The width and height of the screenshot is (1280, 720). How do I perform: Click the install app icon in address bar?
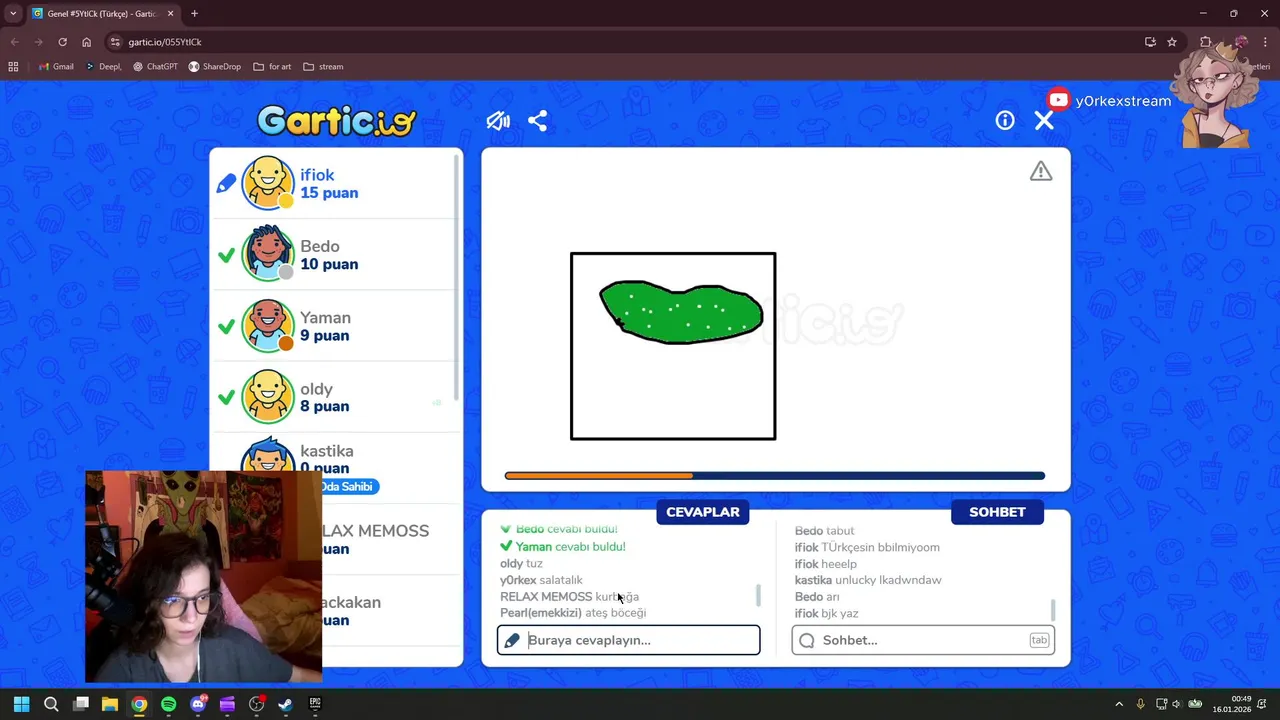pos(1150,42)
